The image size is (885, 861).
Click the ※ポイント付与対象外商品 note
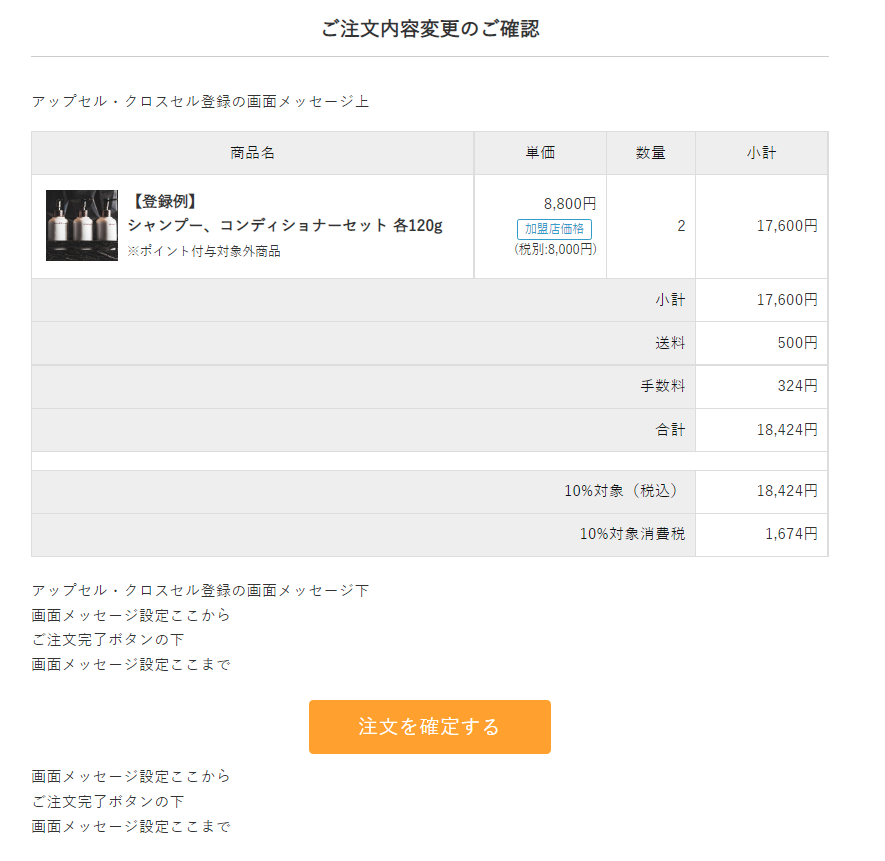(x=204, y=251)
